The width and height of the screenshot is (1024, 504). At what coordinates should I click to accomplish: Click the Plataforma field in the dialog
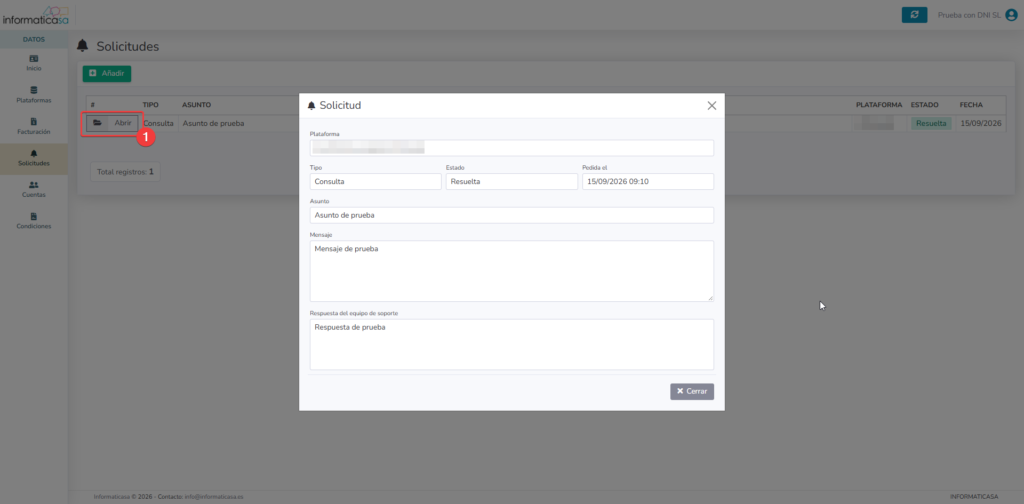[x=511, y=148]
